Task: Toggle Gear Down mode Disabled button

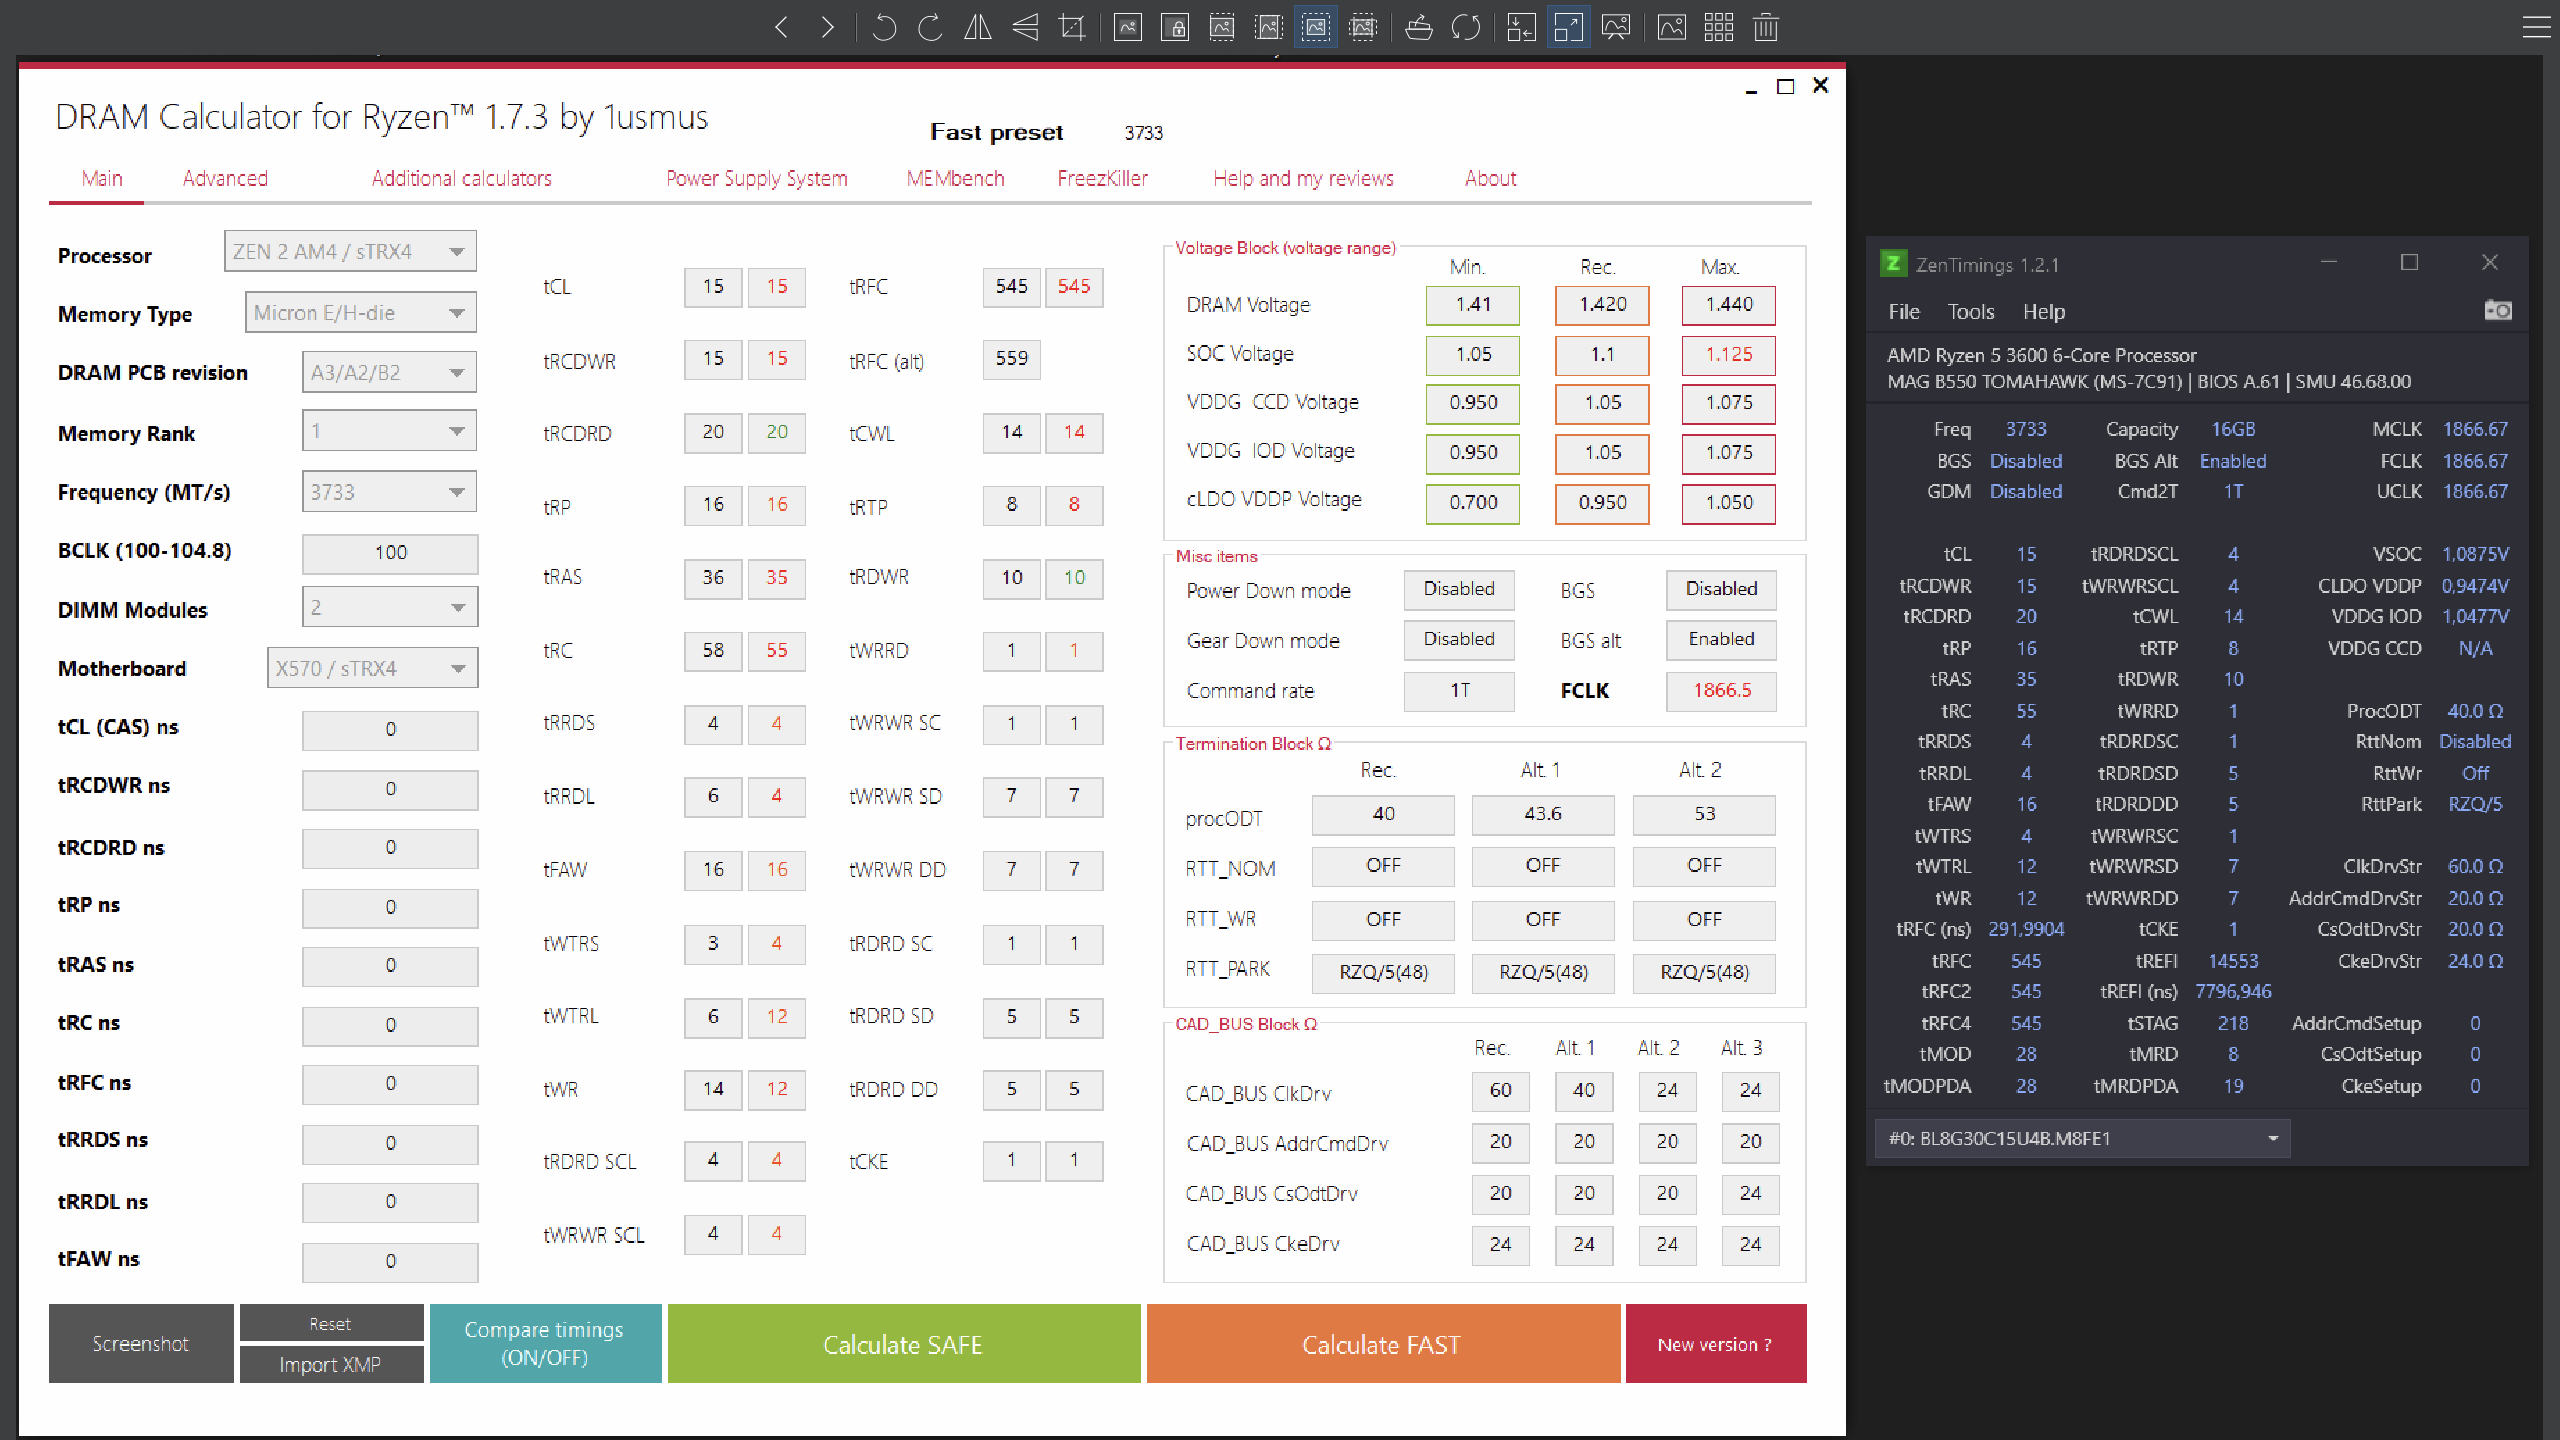Action: (x=1459, y=639)
